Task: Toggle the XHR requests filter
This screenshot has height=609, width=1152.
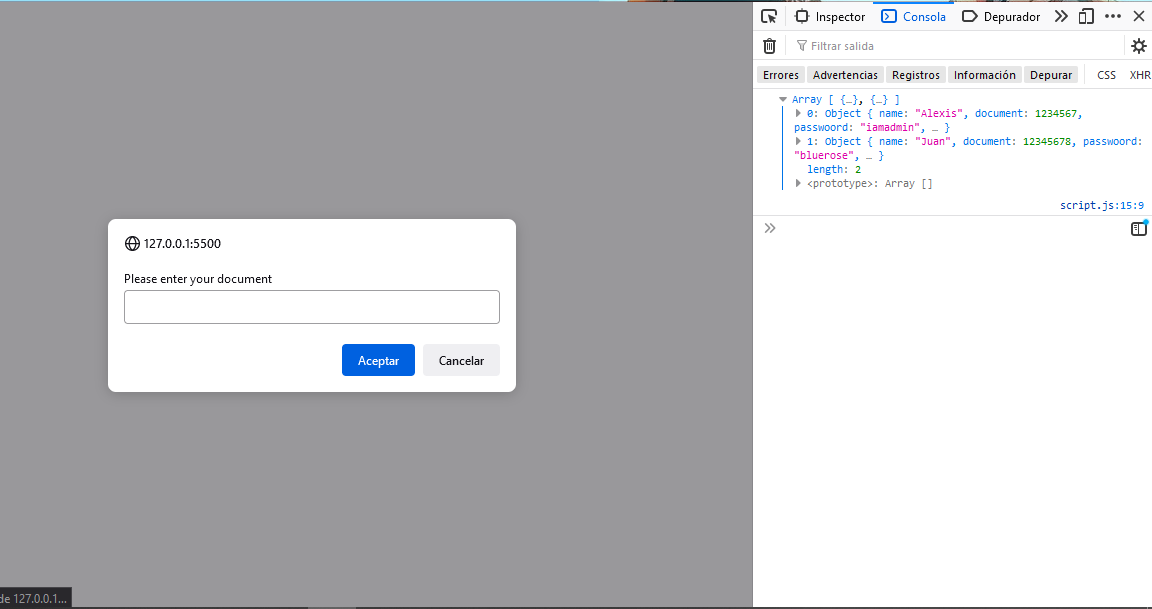Action: (x=1140, y=74)
